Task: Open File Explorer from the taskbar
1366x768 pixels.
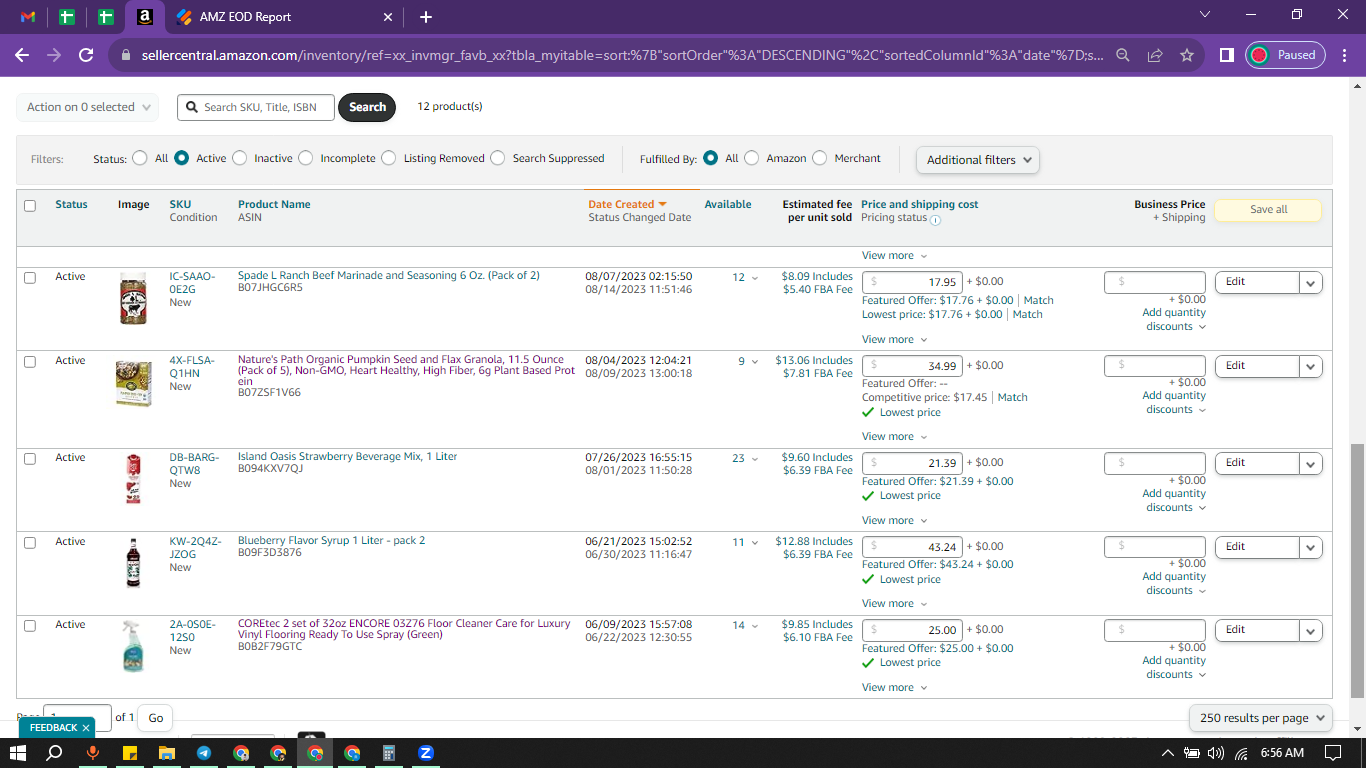Action: click(166, 753)
